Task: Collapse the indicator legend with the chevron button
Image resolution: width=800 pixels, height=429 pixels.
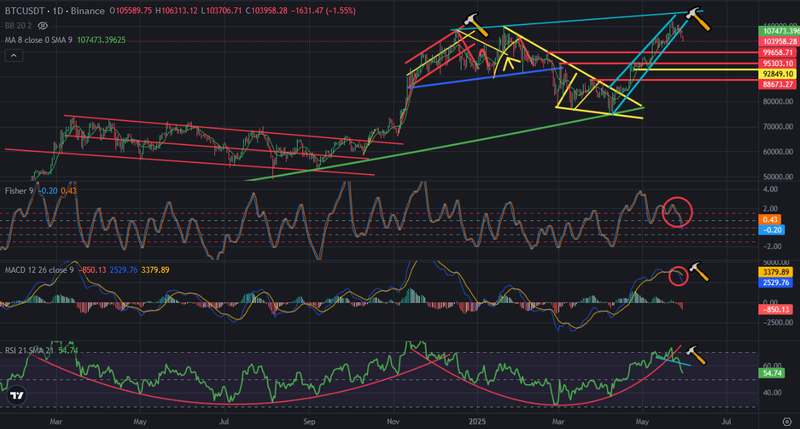Action: point(14,56)
